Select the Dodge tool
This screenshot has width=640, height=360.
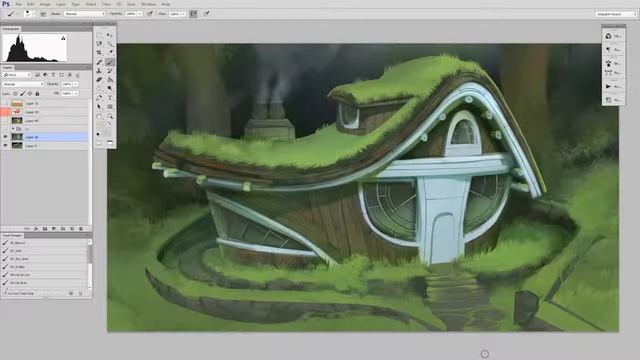pyautogui.click(x=110, y=89)
